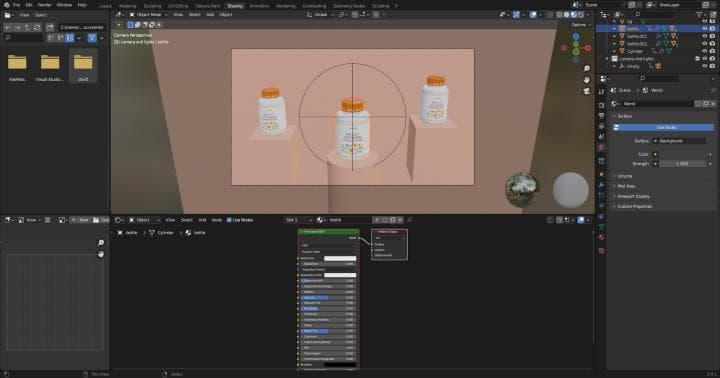Hide the selected bottle object in outliner

tap(704, 28)
